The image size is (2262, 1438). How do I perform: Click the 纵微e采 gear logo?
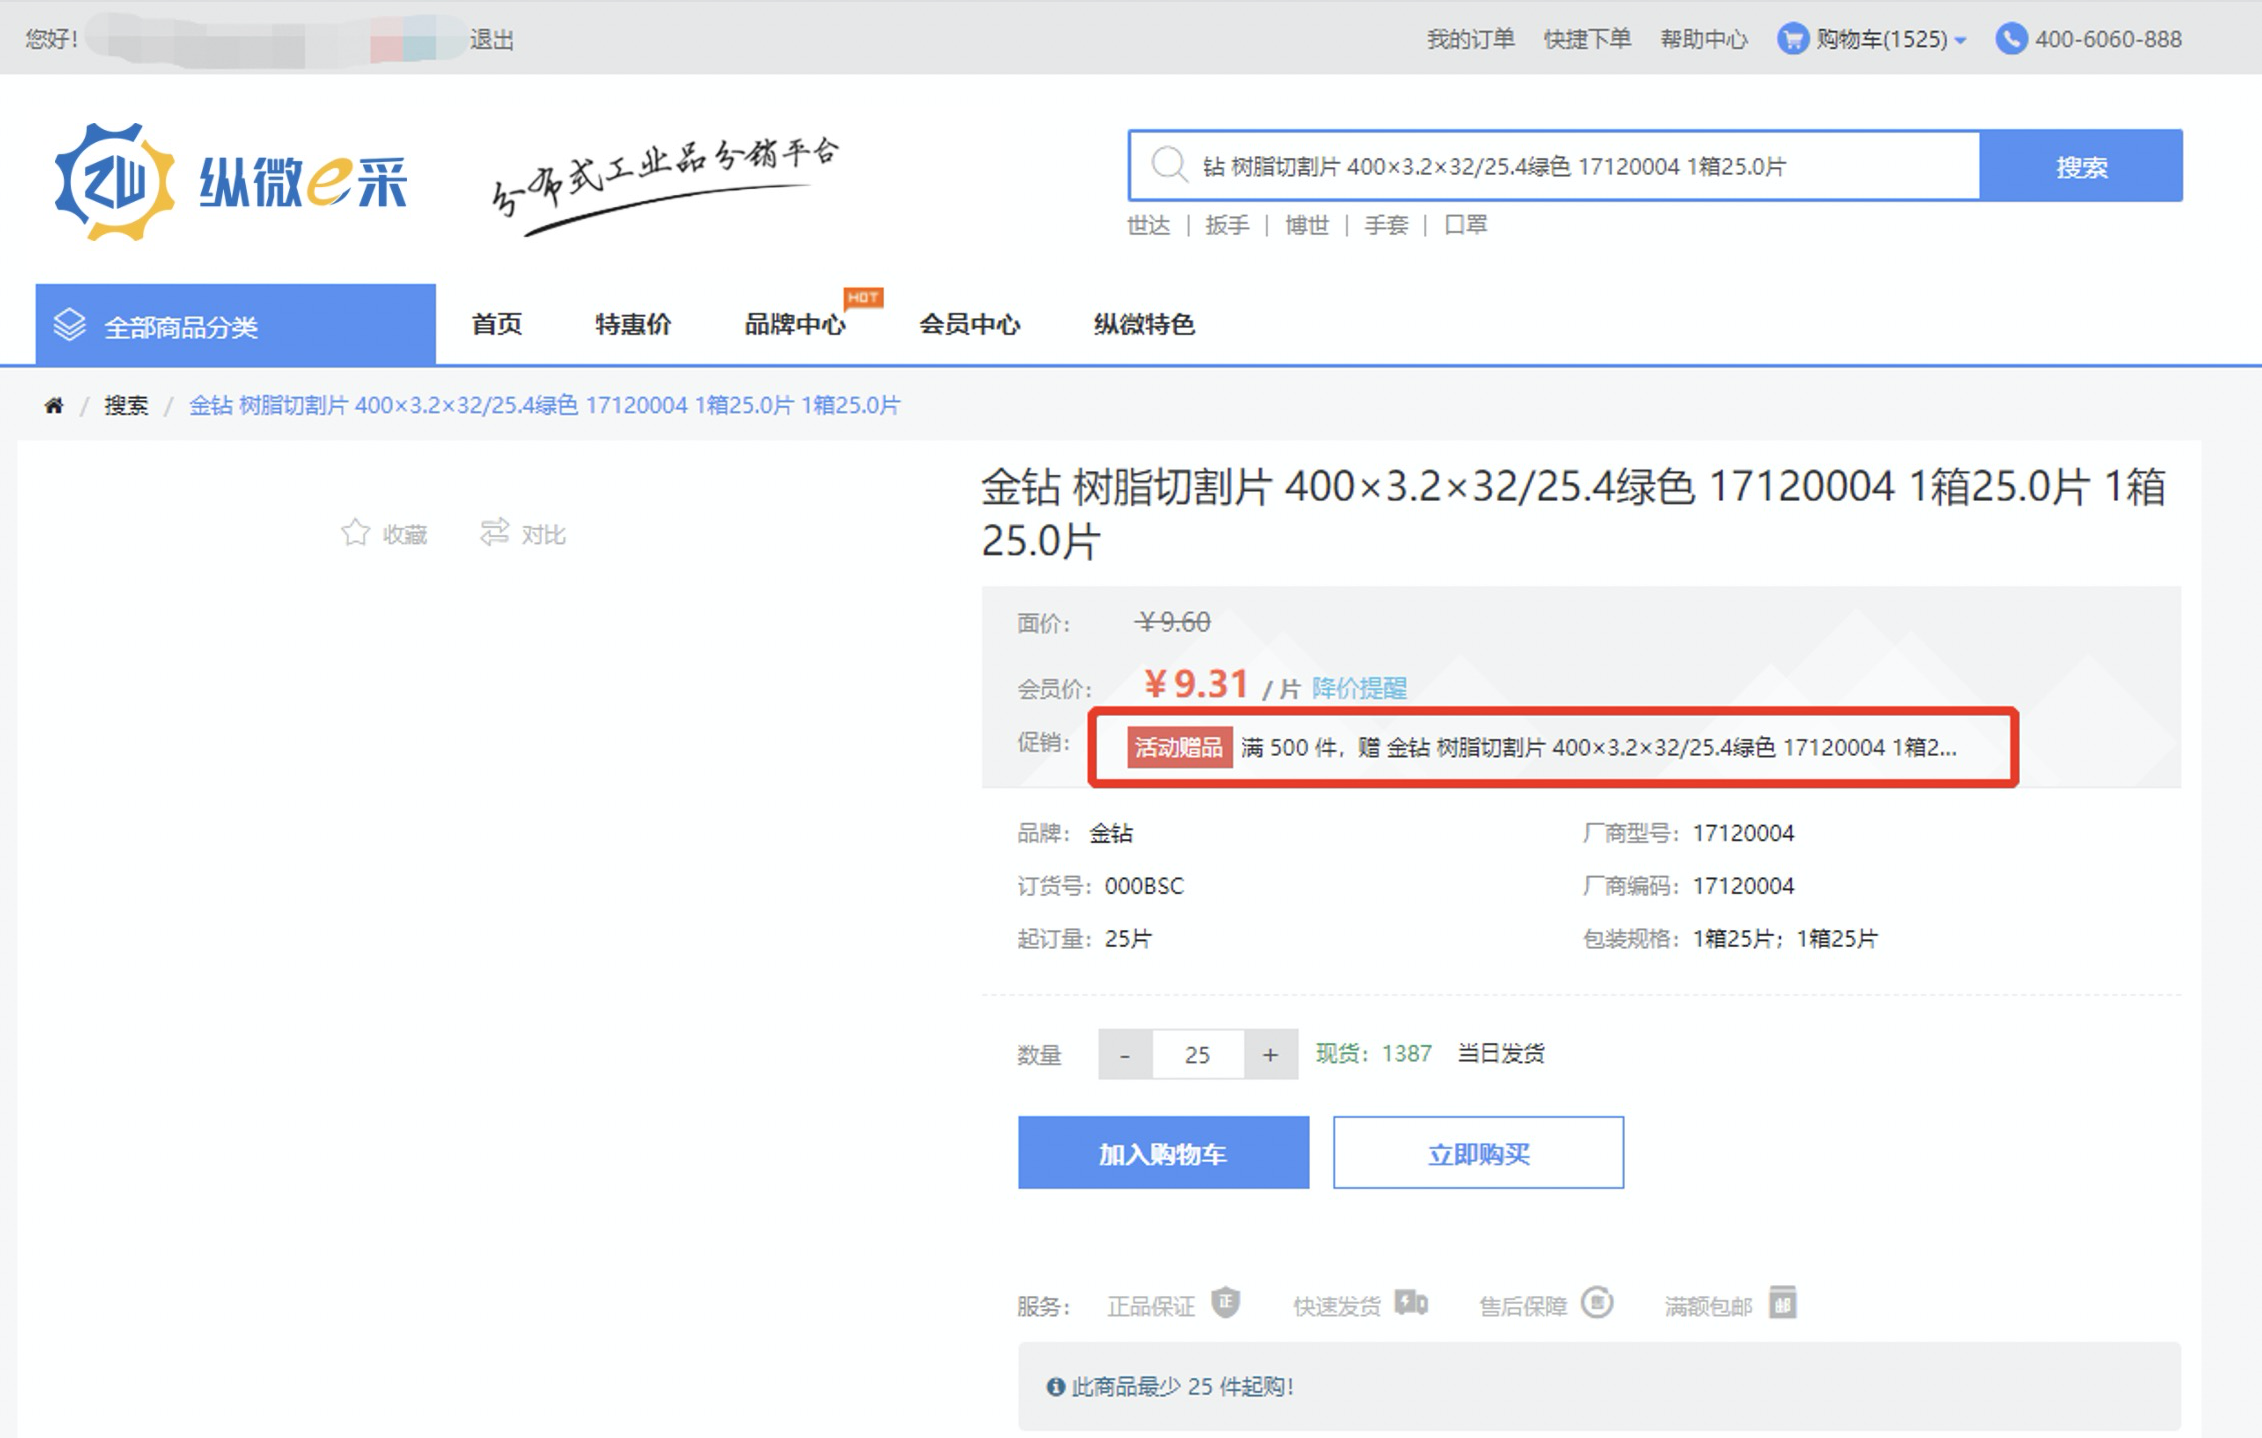pos(115,182)
